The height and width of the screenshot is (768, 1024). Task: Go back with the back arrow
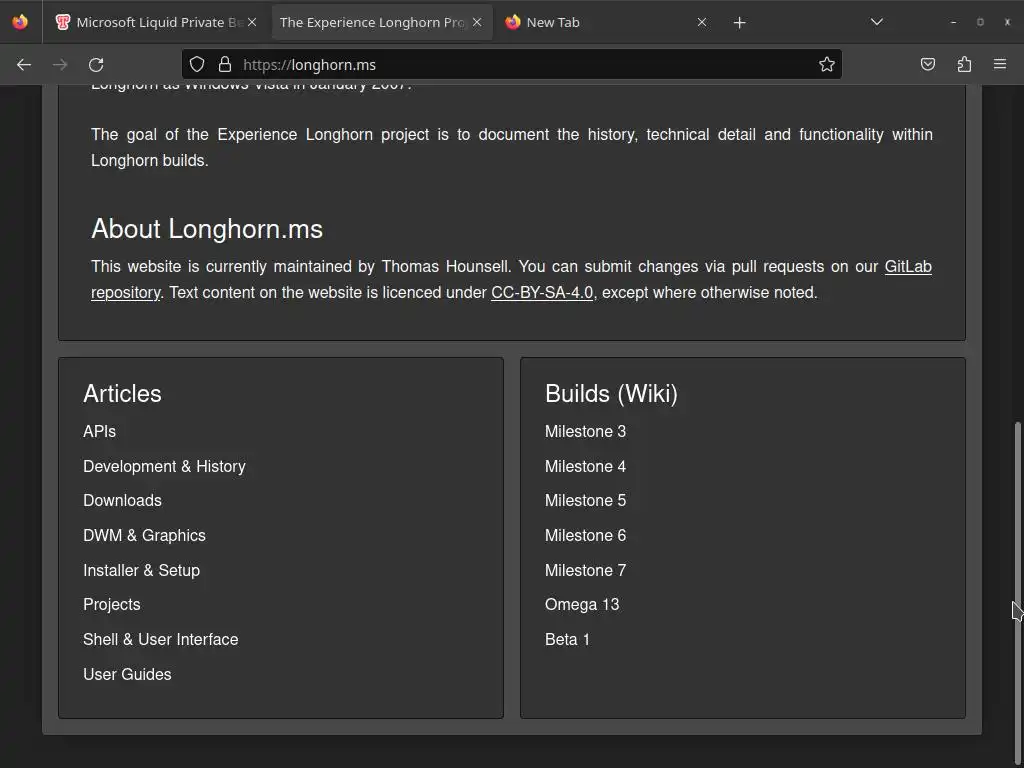24,65
